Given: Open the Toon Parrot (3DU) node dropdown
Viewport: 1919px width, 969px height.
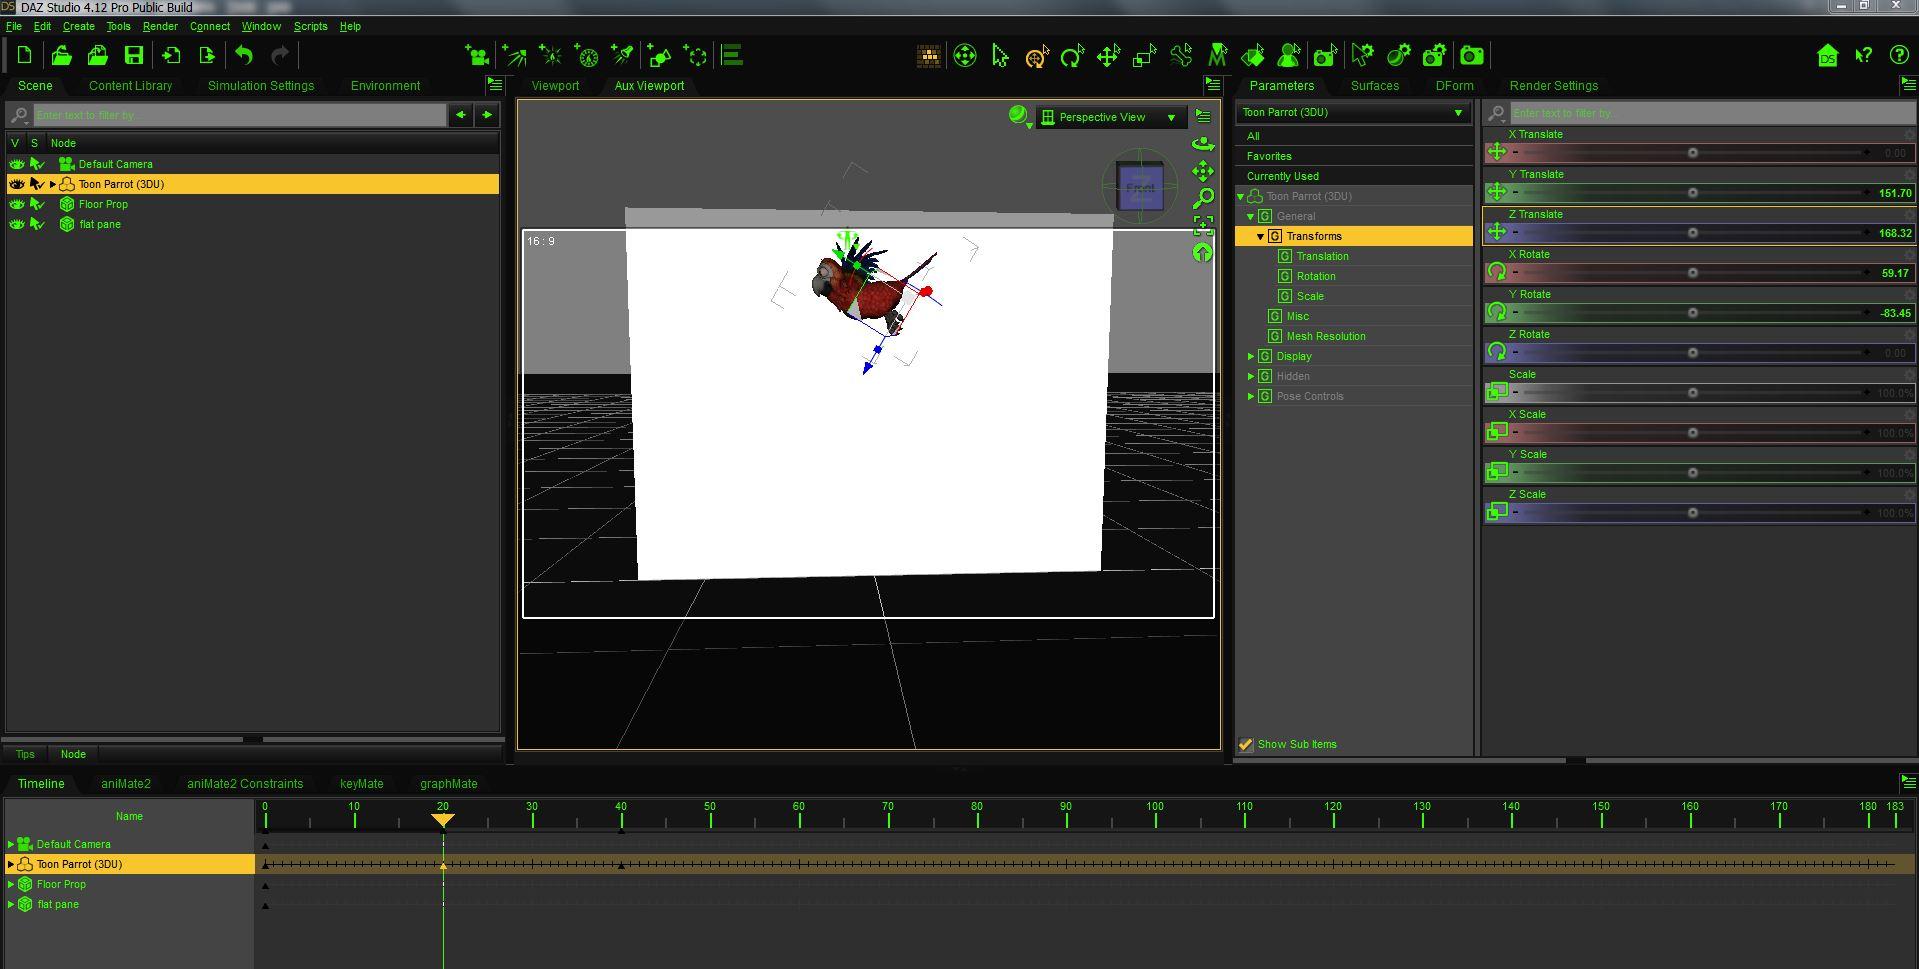Looking at the screenshot, I should point(1352,113).
